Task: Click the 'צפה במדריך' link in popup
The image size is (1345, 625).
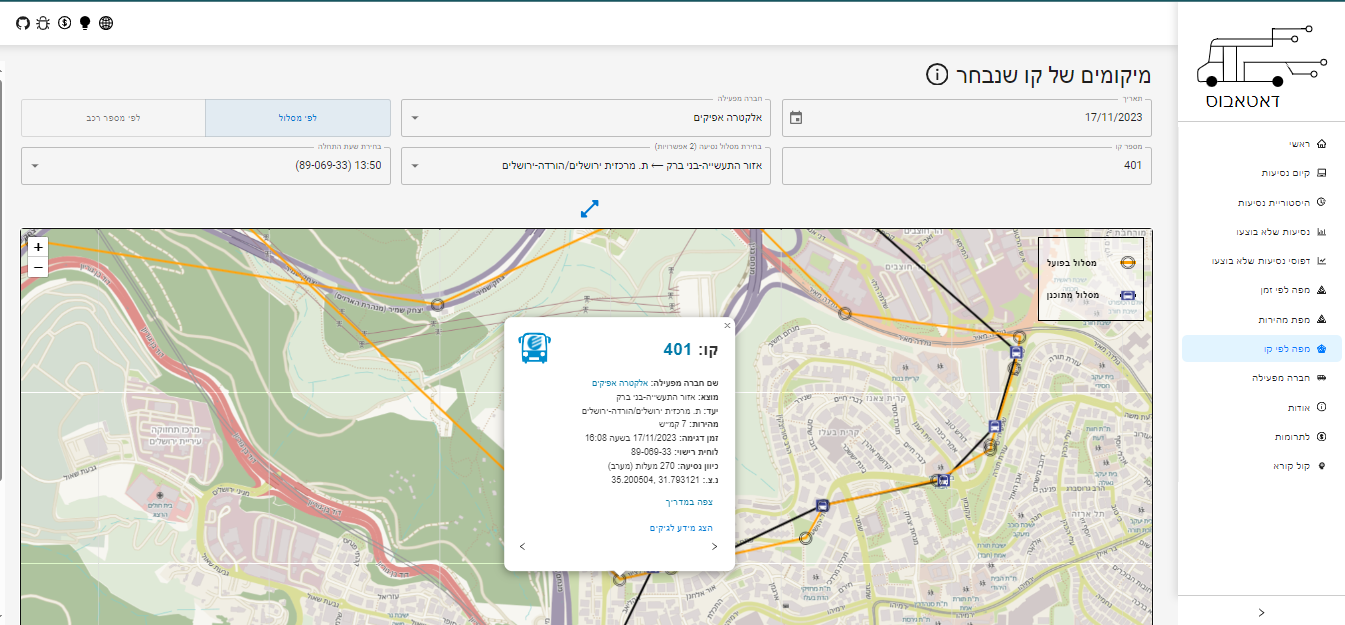Action: point(689,502)
